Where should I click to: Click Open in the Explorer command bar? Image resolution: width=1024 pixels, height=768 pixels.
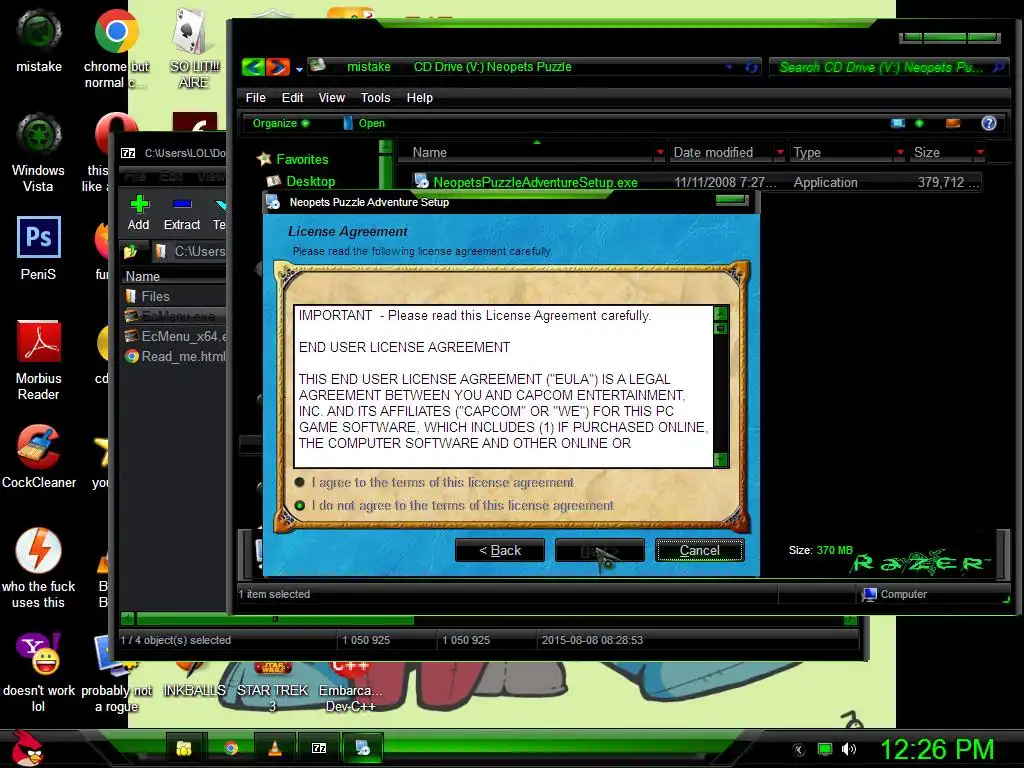coord(364,123)
